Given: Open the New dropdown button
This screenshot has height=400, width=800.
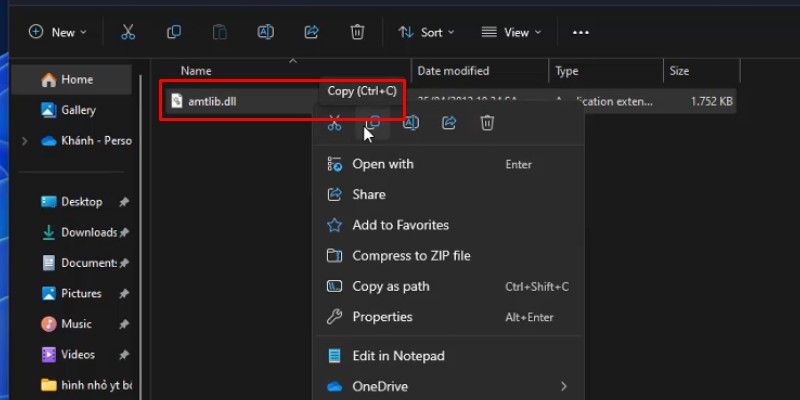Looking at the screenshot, I should pos(58,32).
